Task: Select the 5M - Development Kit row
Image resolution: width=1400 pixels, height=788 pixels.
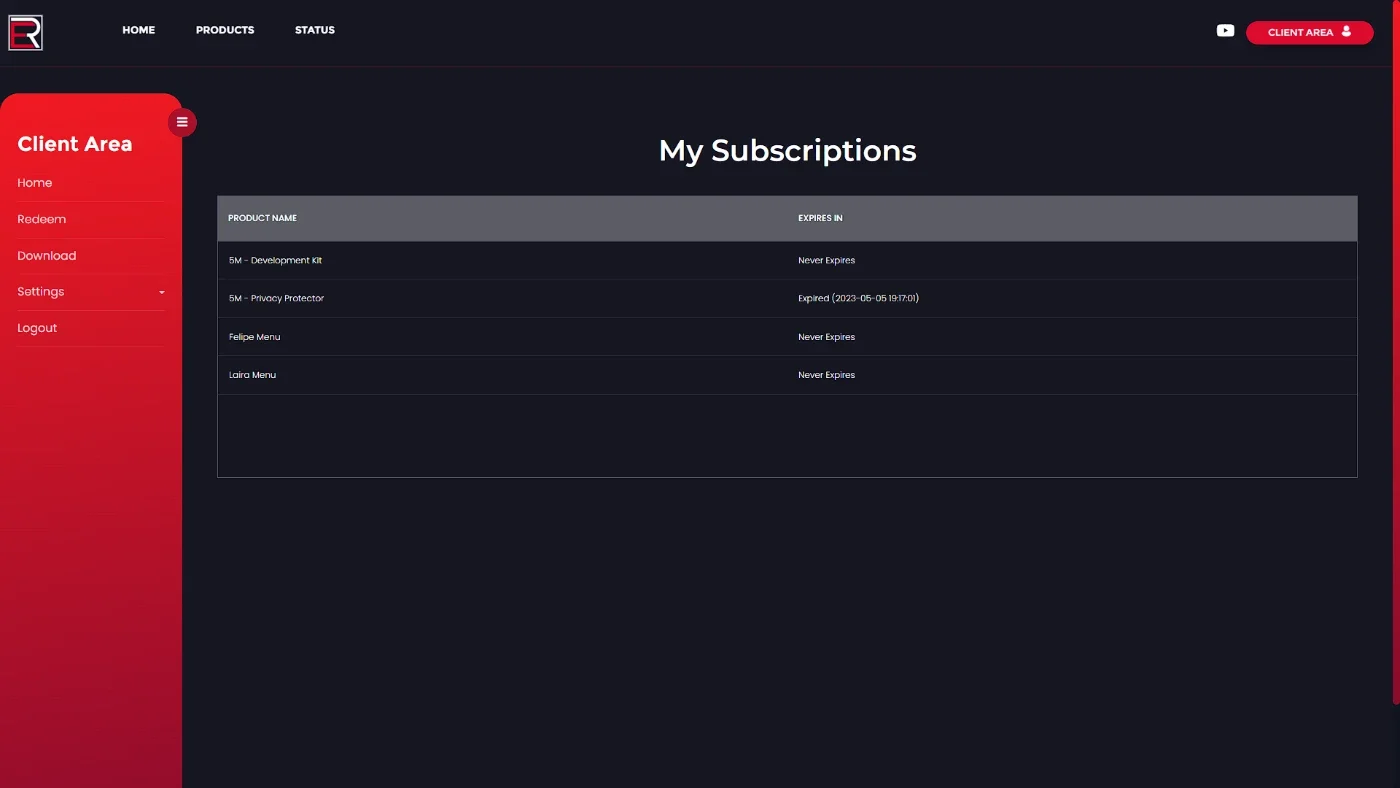Action: (787, 260)
